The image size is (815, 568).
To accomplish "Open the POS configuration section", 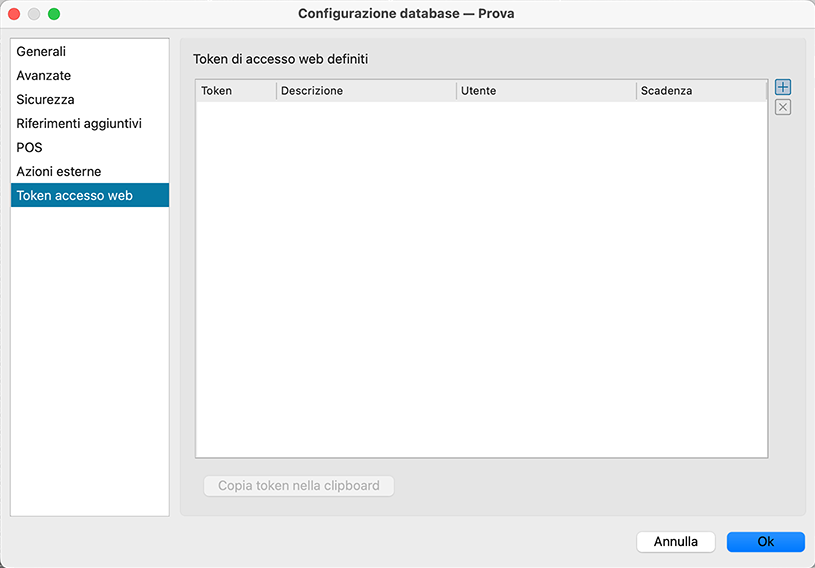I will point(30,148).
